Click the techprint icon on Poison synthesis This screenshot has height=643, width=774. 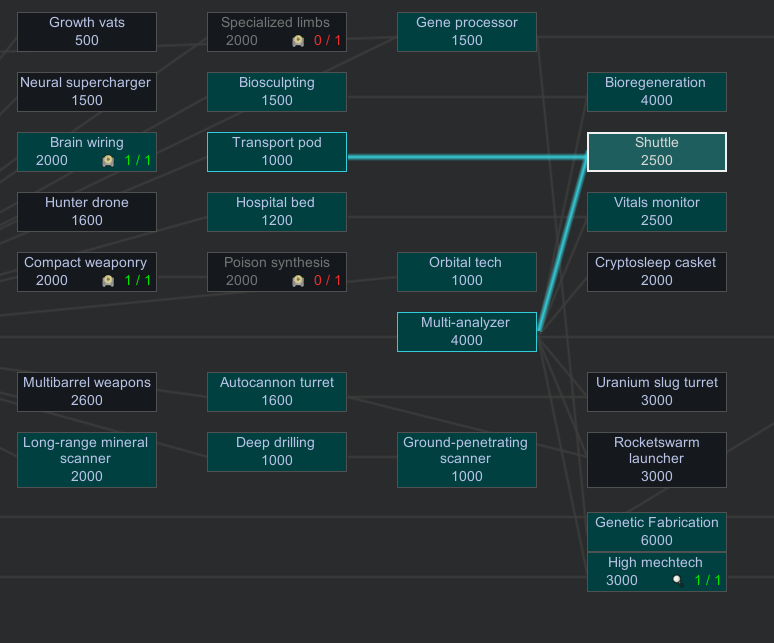click(298, 281)
